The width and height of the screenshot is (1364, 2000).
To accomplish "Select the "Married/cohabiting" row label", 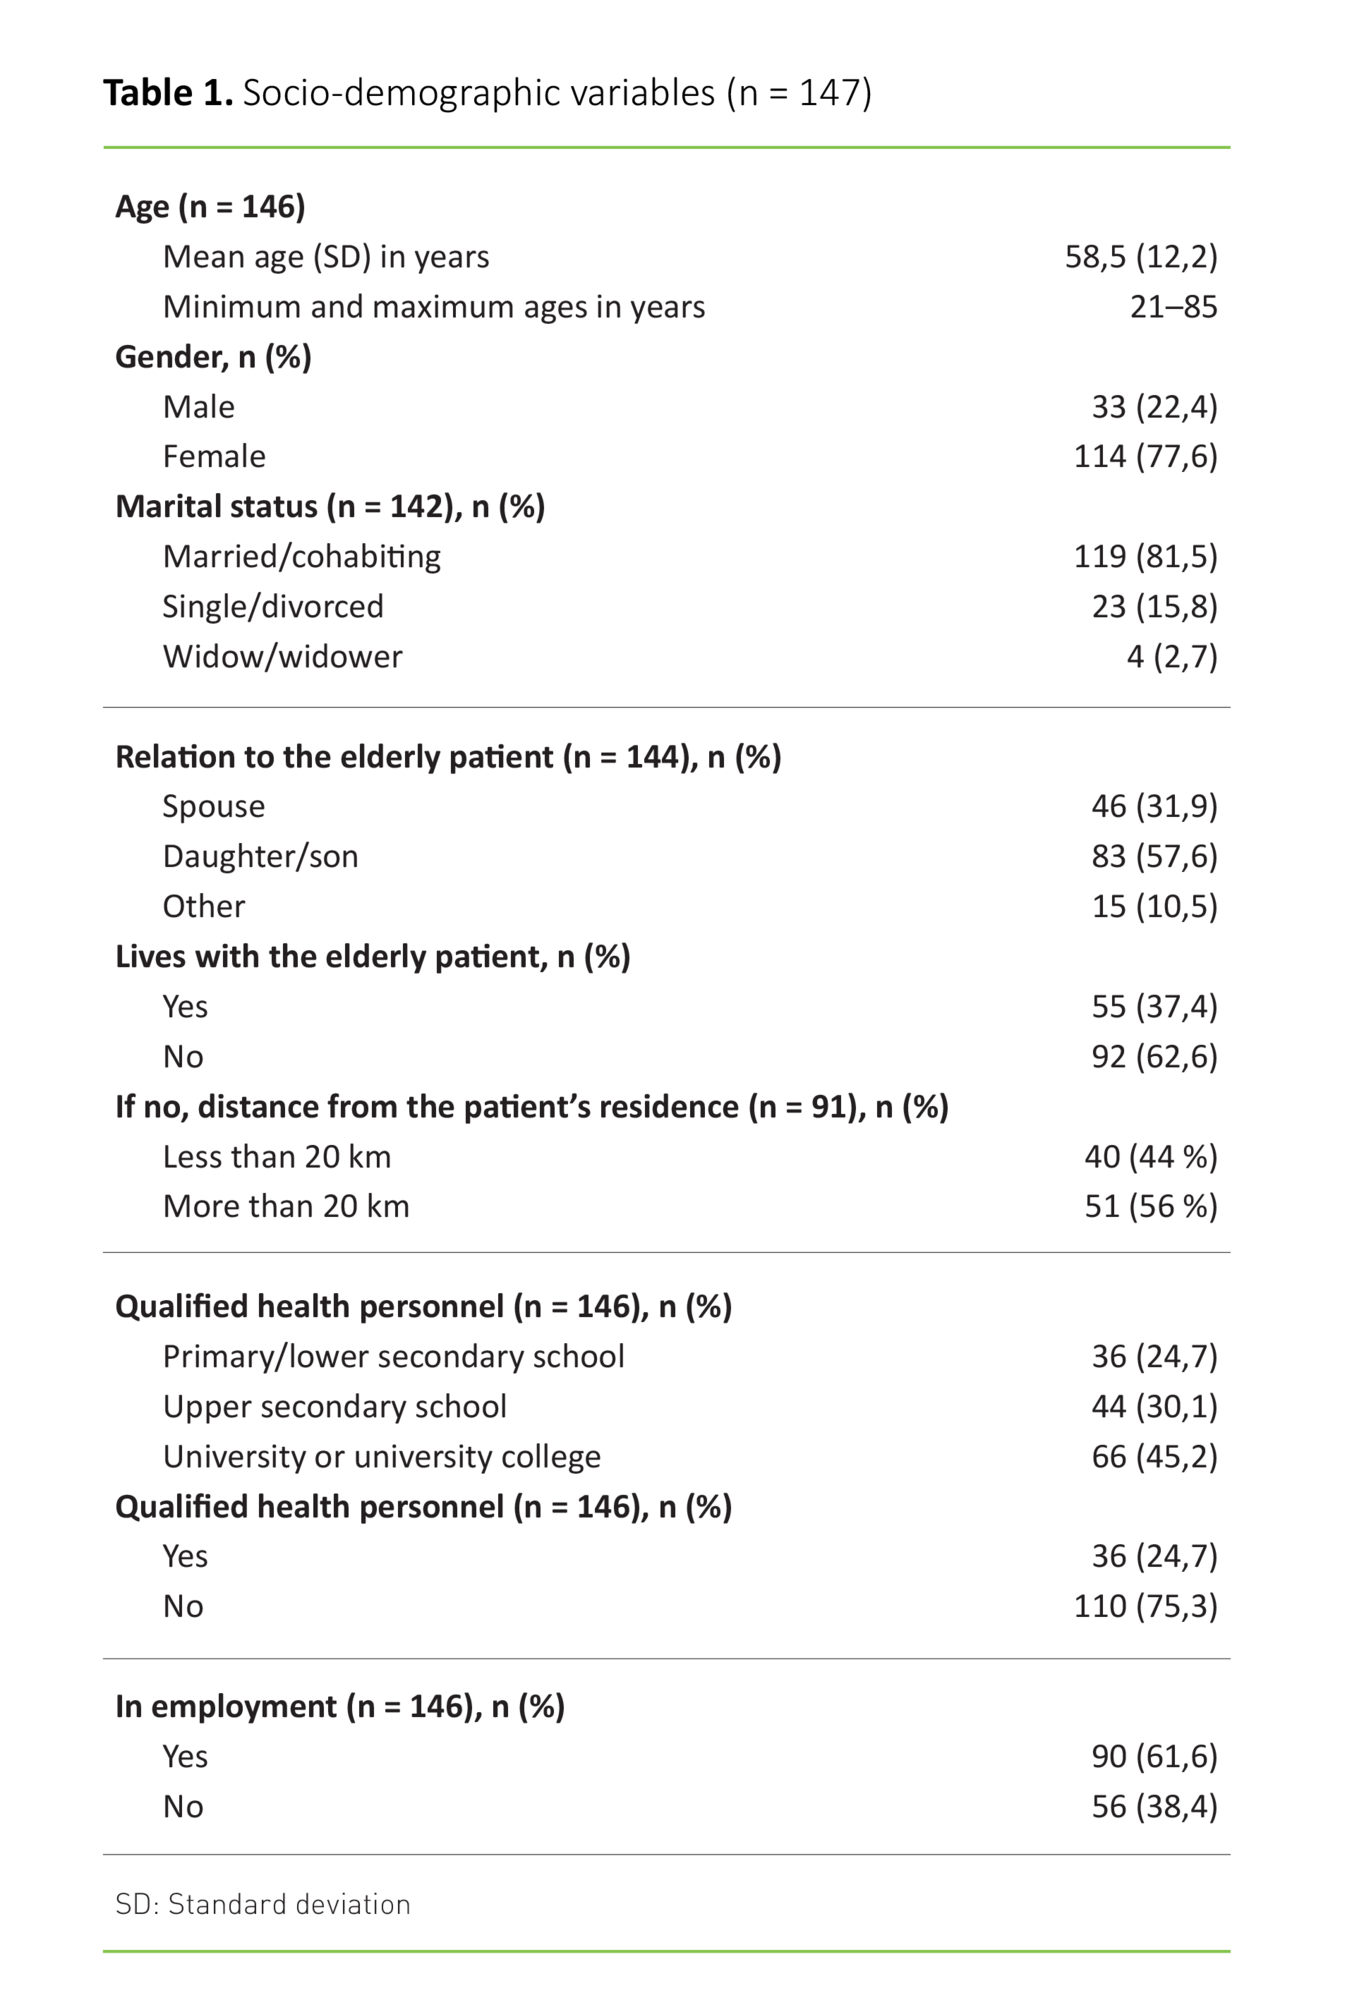I will click(301, 557).
